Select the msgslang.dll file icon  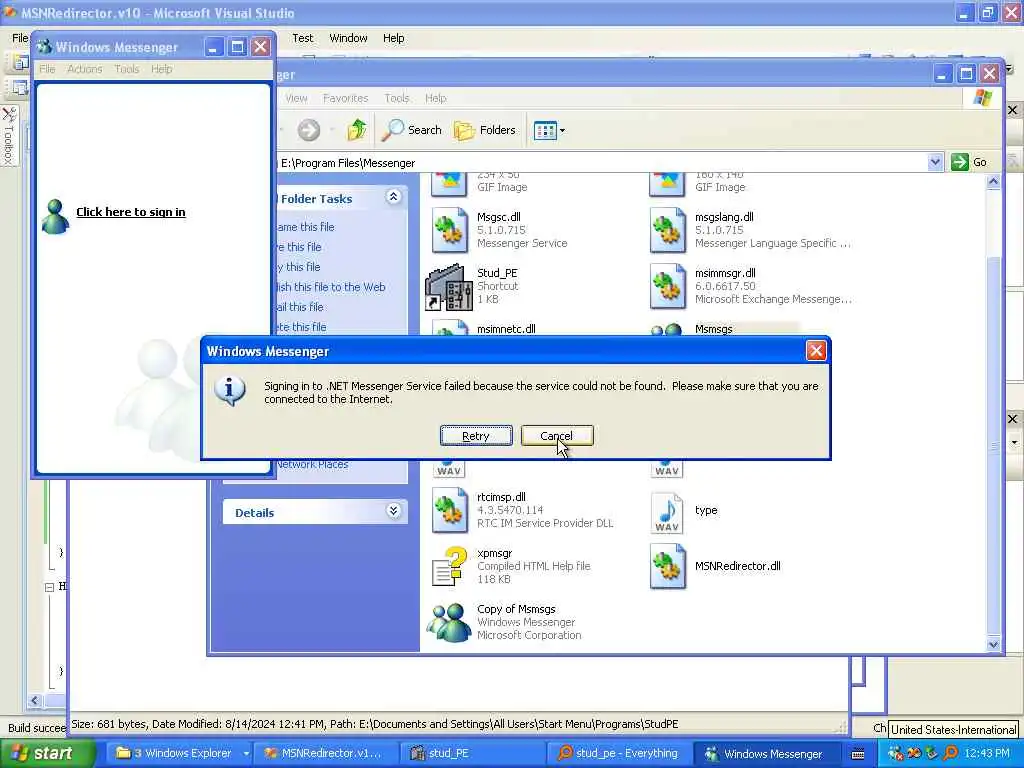(667, 230)
